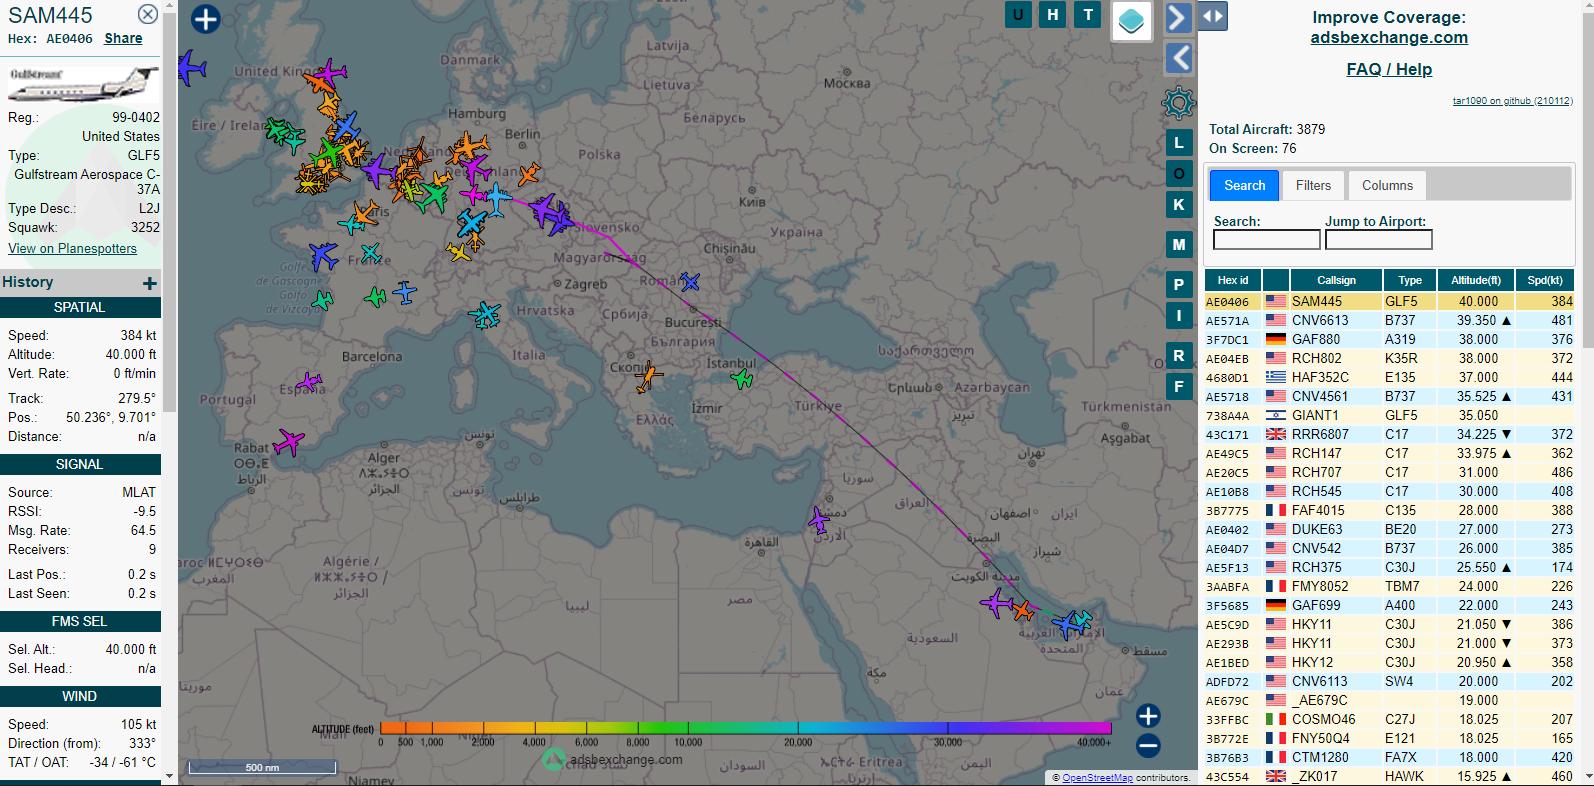Click the R map button
Screen dimensions: 1594x786
coord(1179,355)
